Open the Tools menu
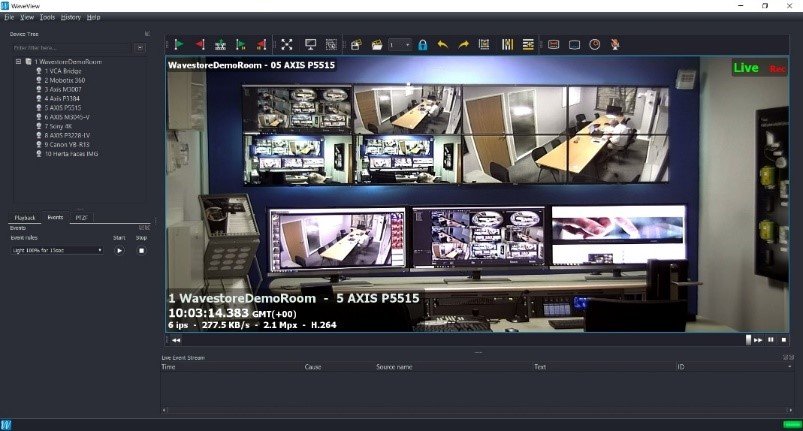The image size is (803, 431). pos(46,17)
